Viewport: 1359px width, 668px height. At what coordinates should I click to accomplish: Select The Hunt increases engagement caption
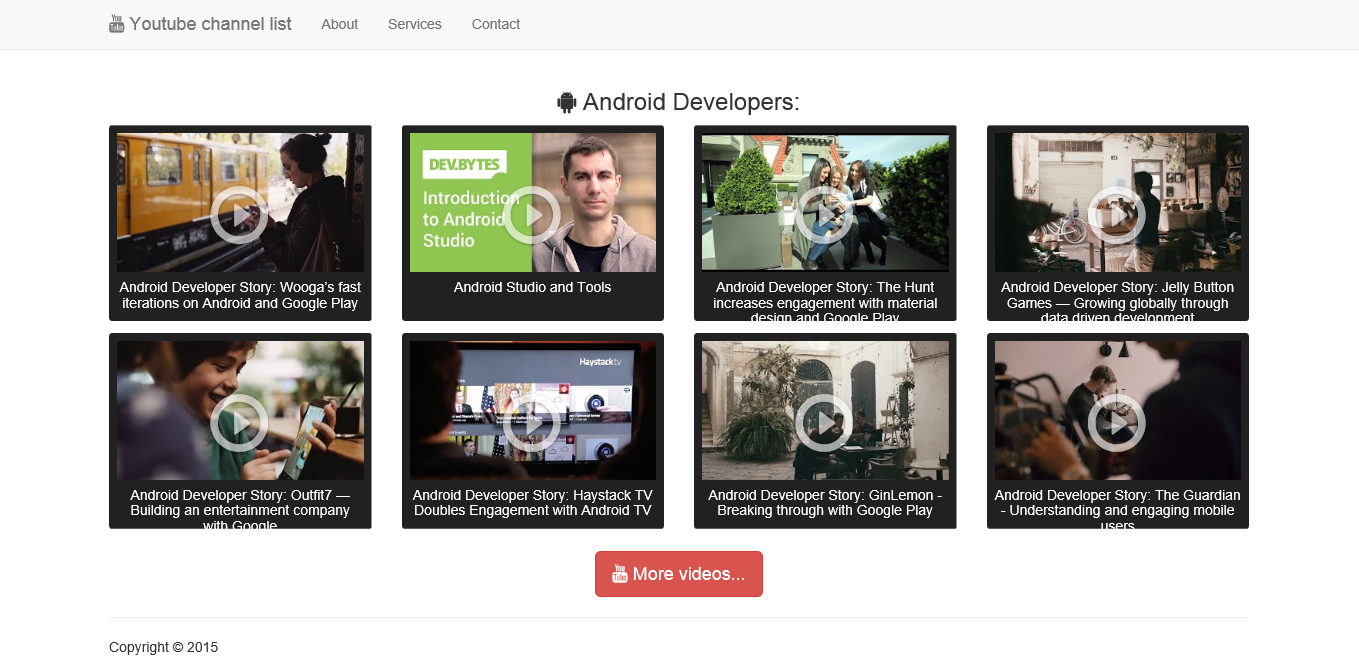(x=825, y=302)
